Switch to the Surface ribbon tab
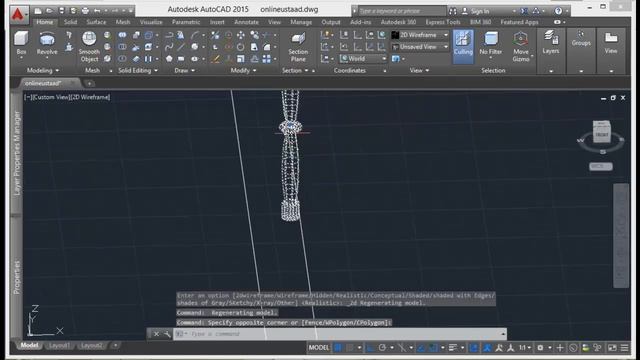640x360 pixels. point(96,22)
